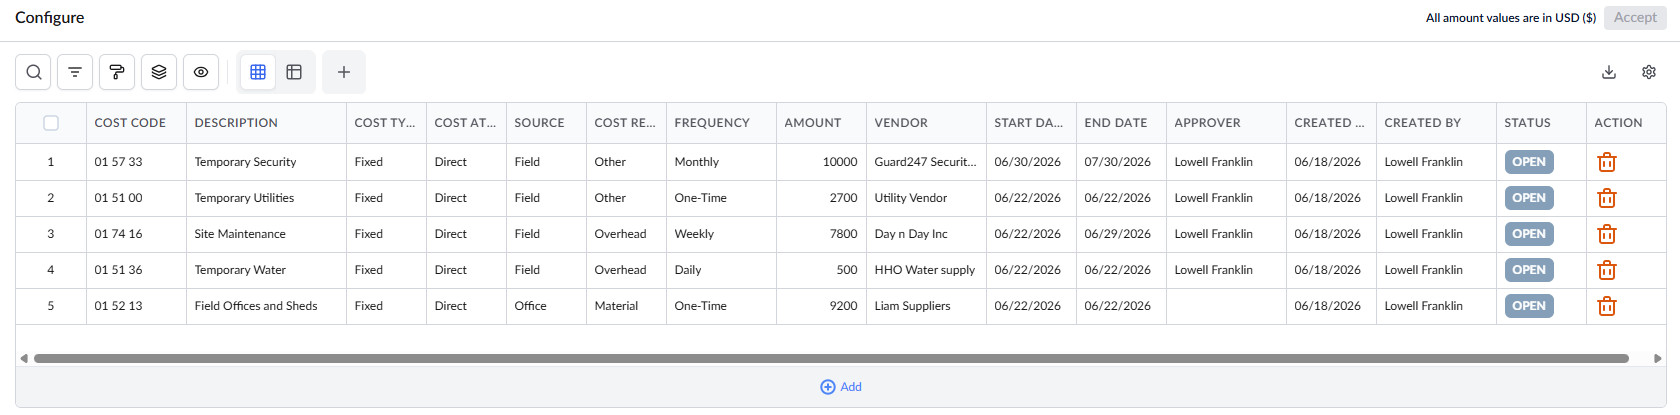Screen dimensions: 1680x415
Task: Sort by the FREQUENCY column header
Action: tap(721, 123)
